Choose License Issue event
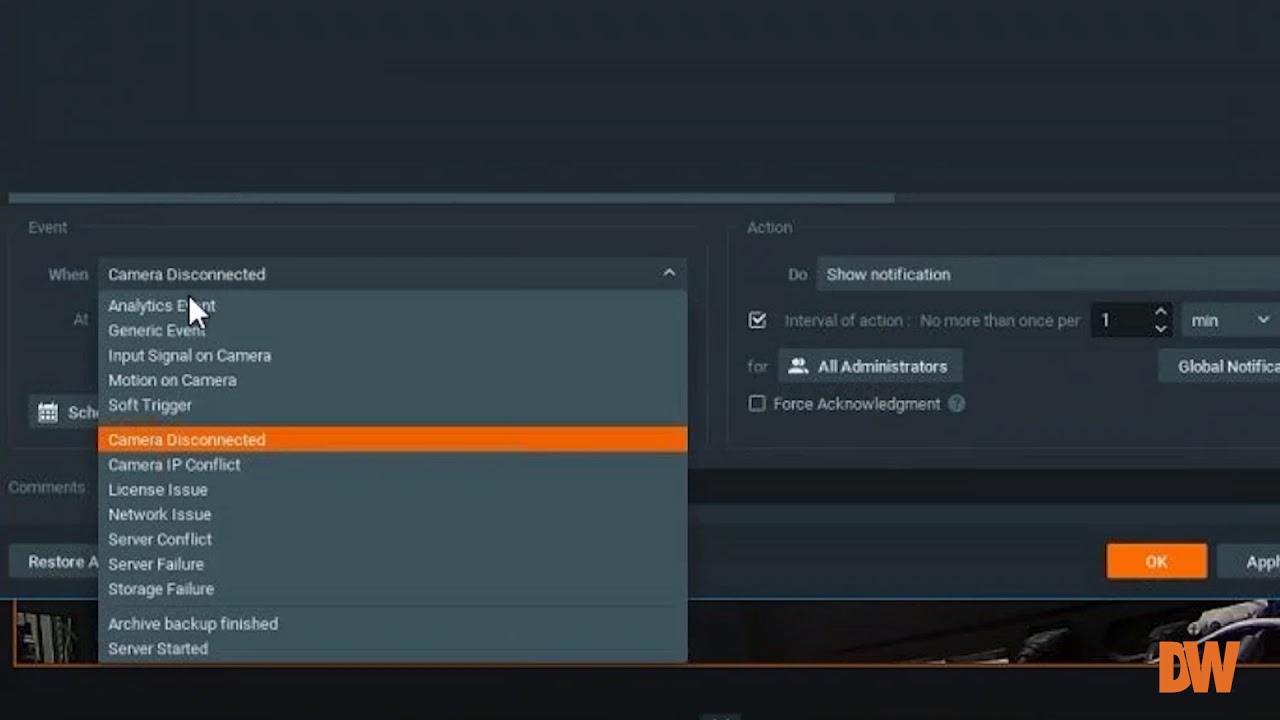Image resolution: width=1280 pixels, height=720 pixels. (392, 490)
